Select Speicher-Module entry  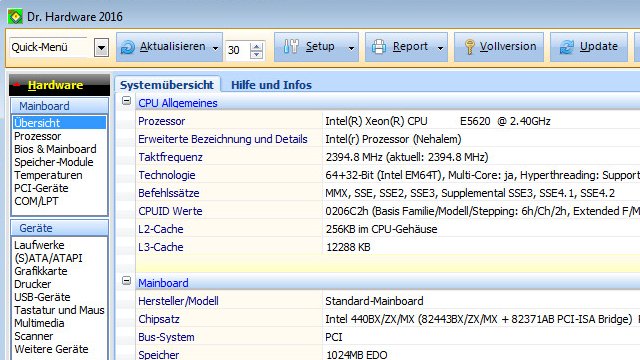pos(53,162)
